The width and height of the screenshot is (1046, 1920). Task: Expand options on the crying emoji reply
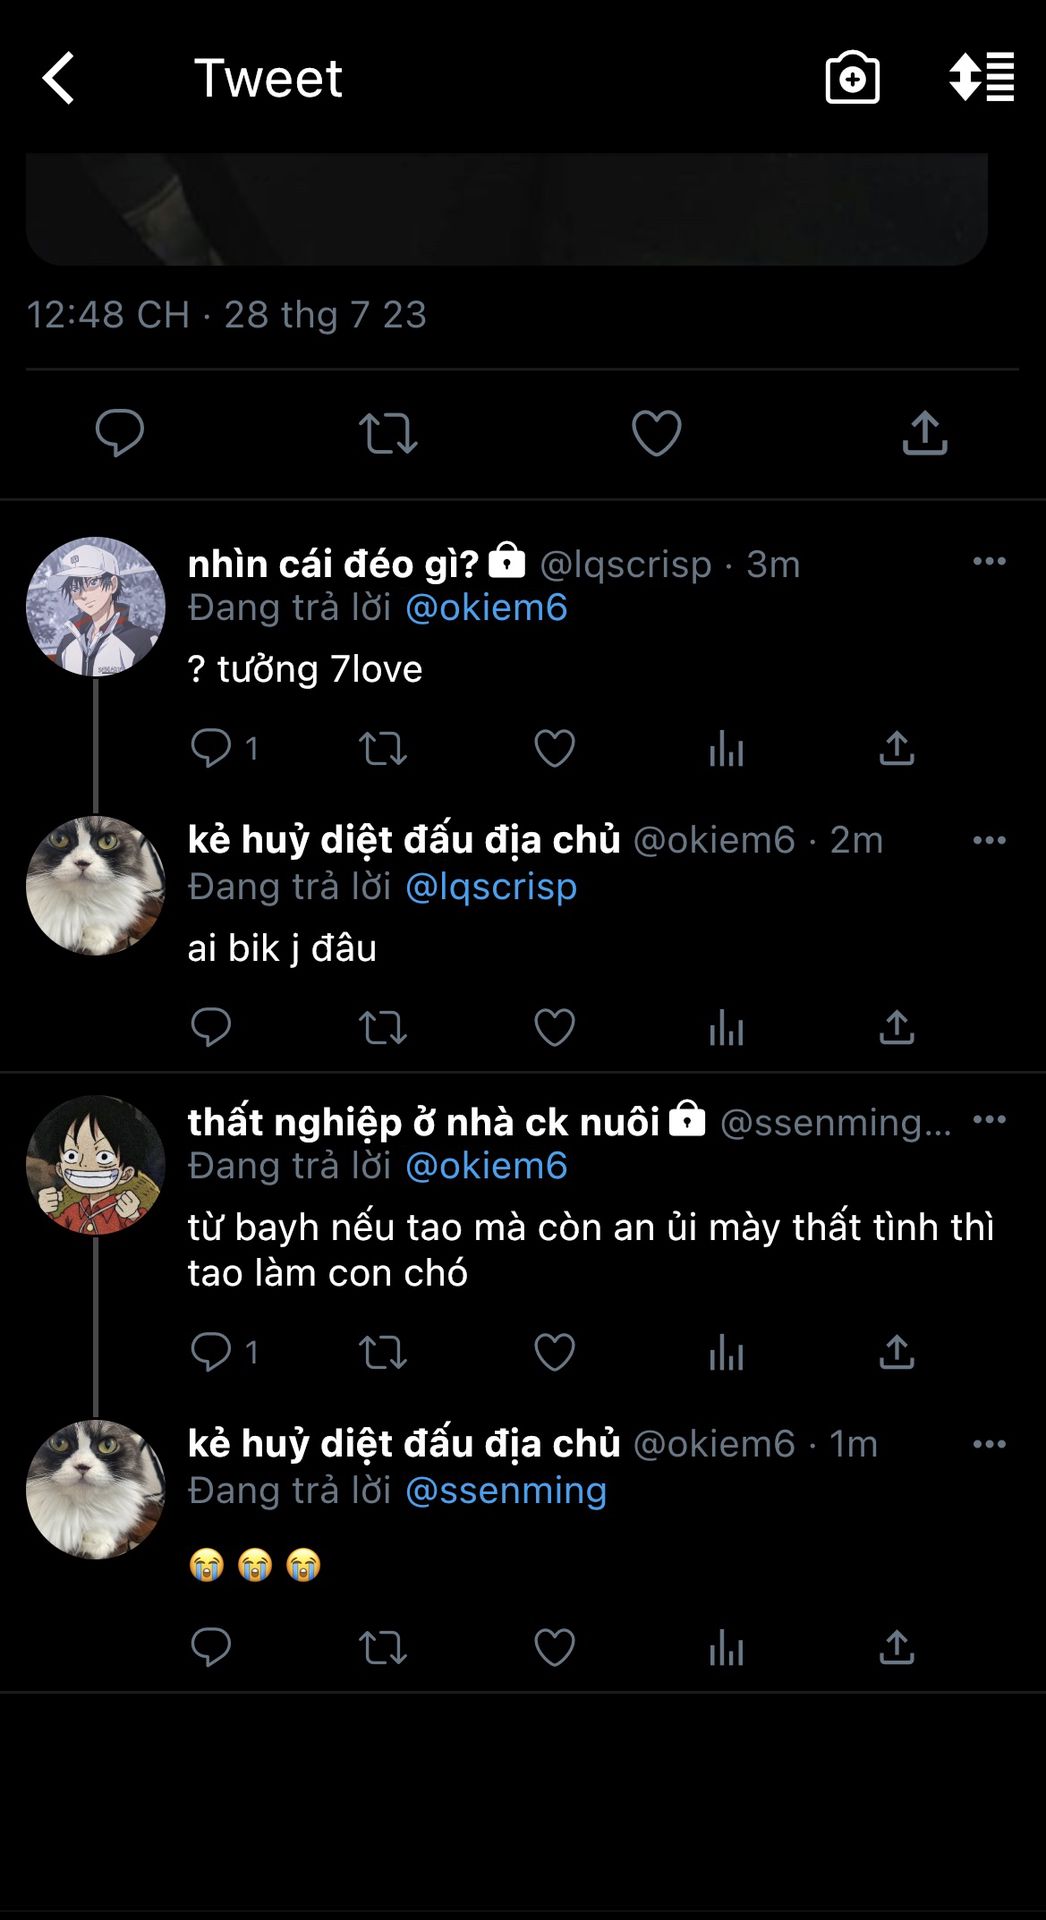989,1444
